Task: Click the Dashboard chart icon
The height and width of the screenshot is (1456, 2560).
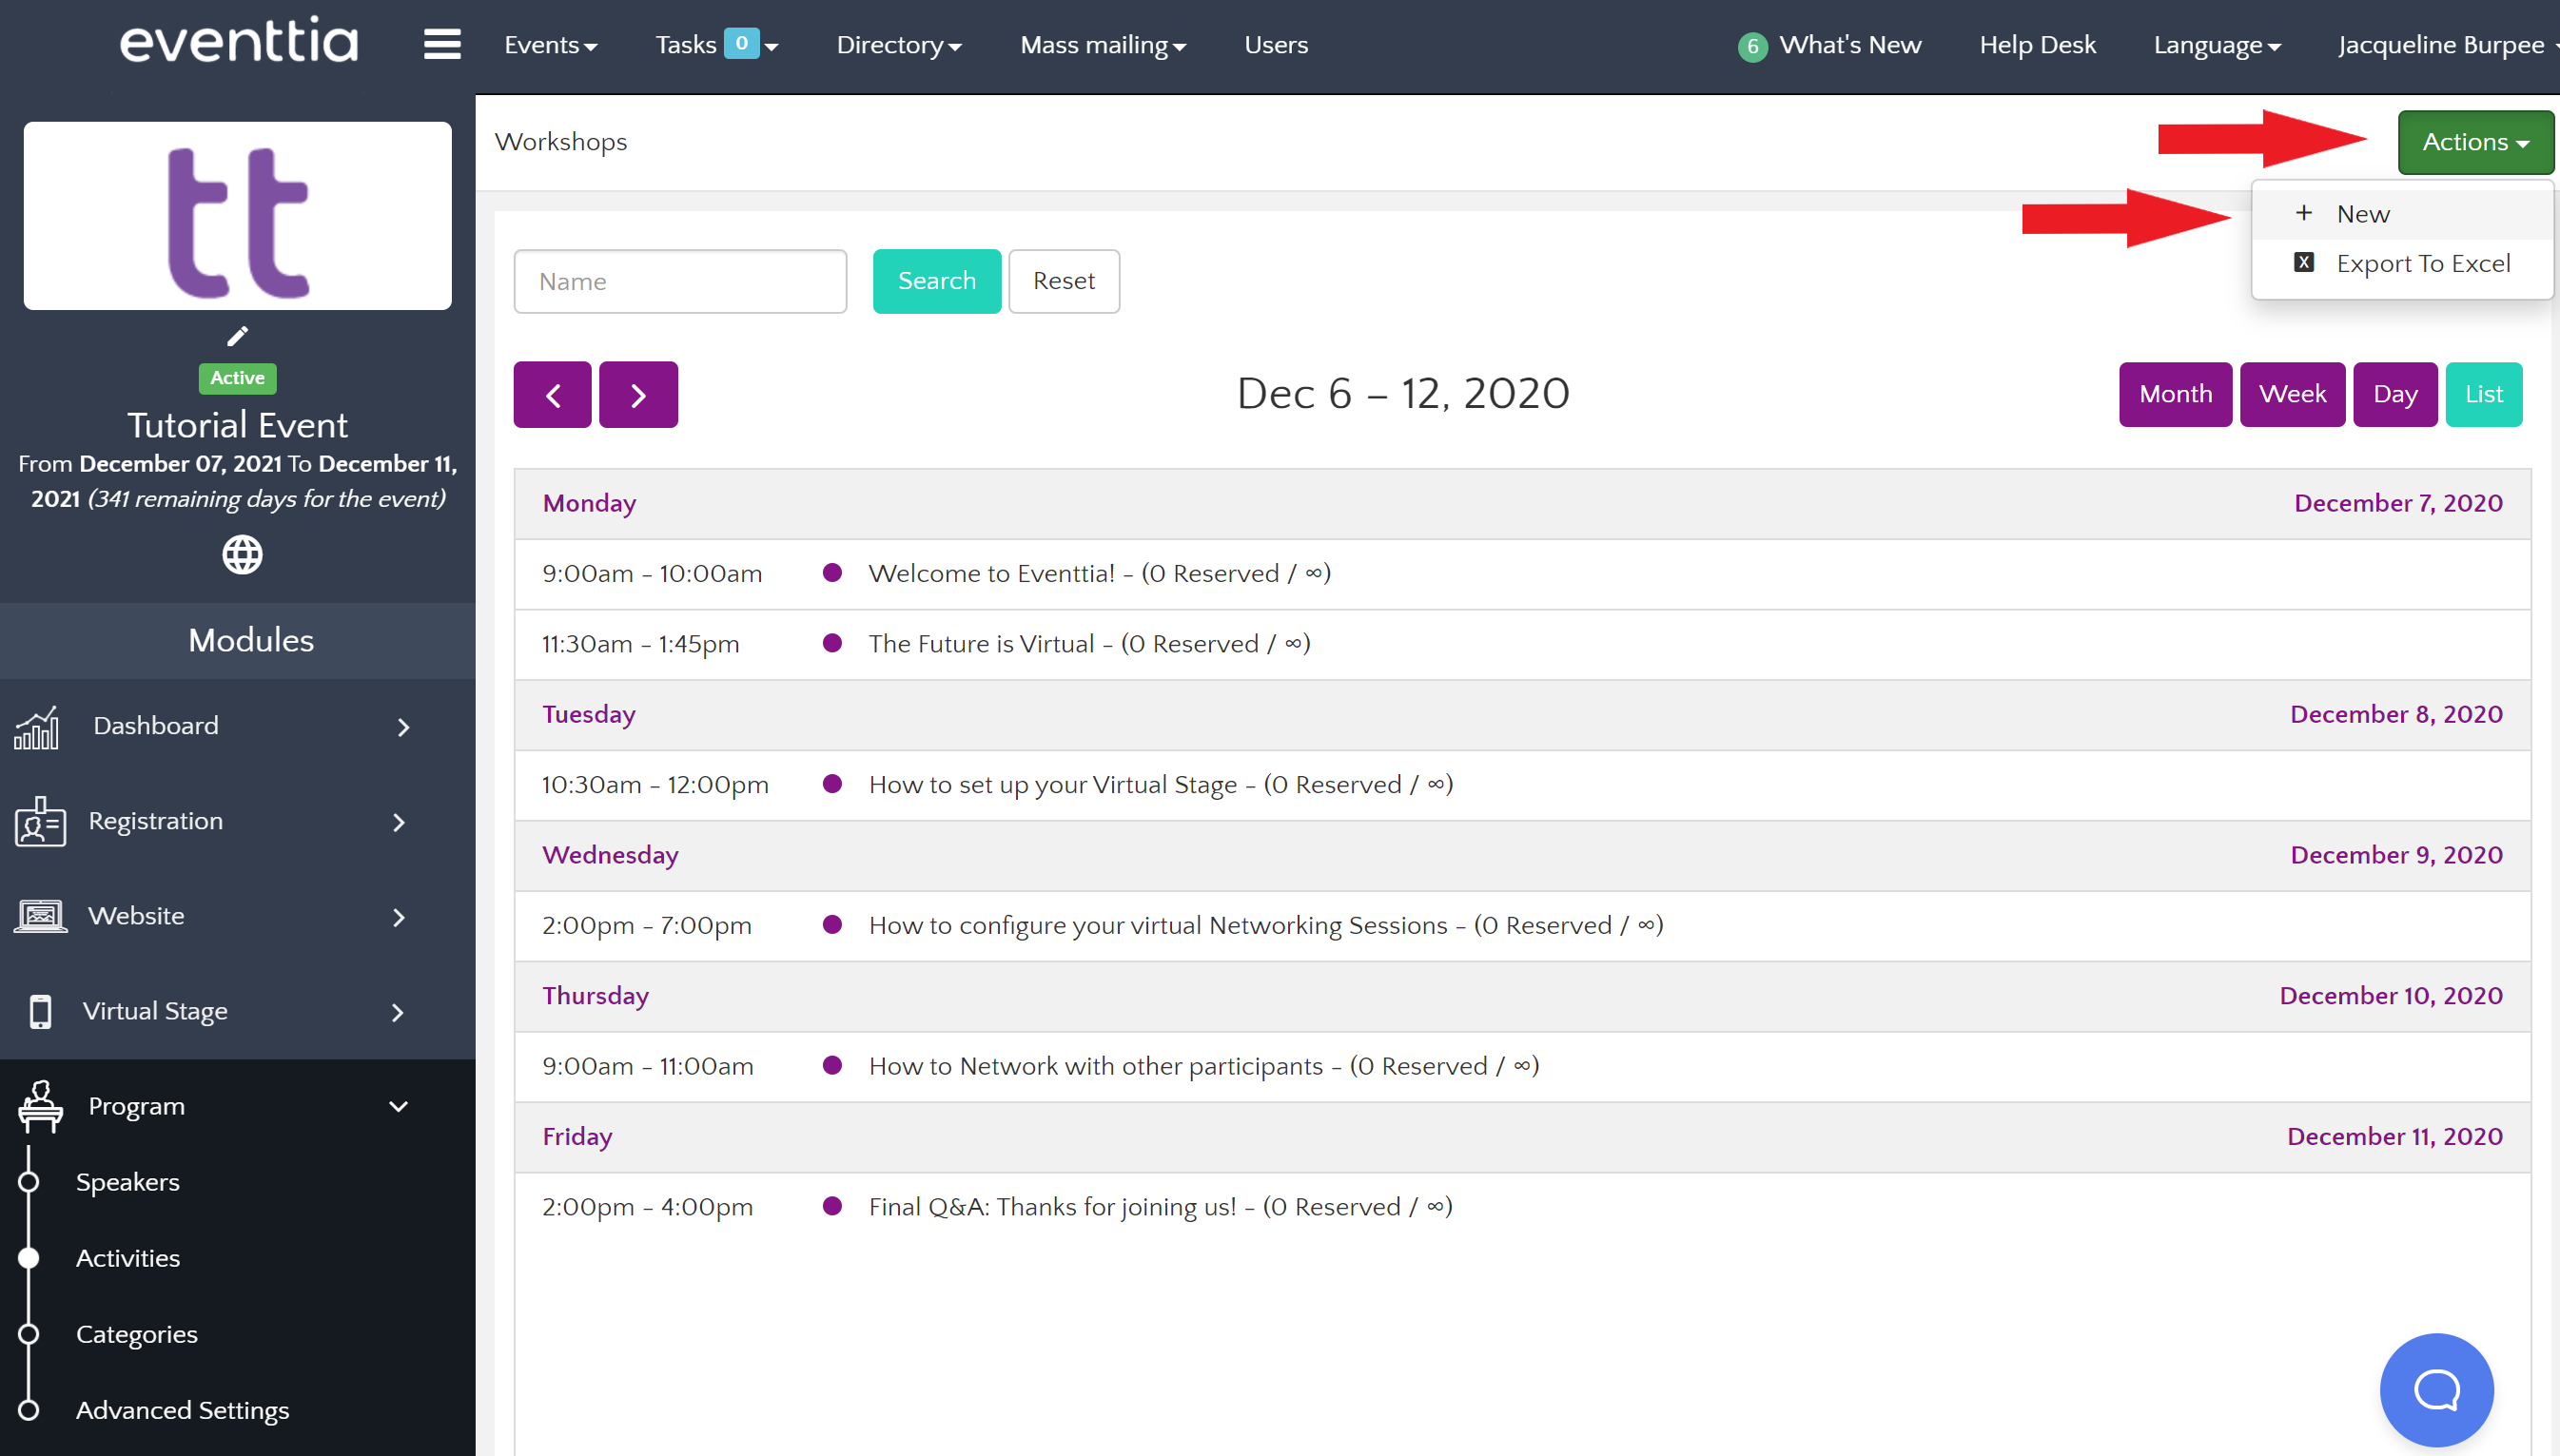Action: click(x=37, y=727)
